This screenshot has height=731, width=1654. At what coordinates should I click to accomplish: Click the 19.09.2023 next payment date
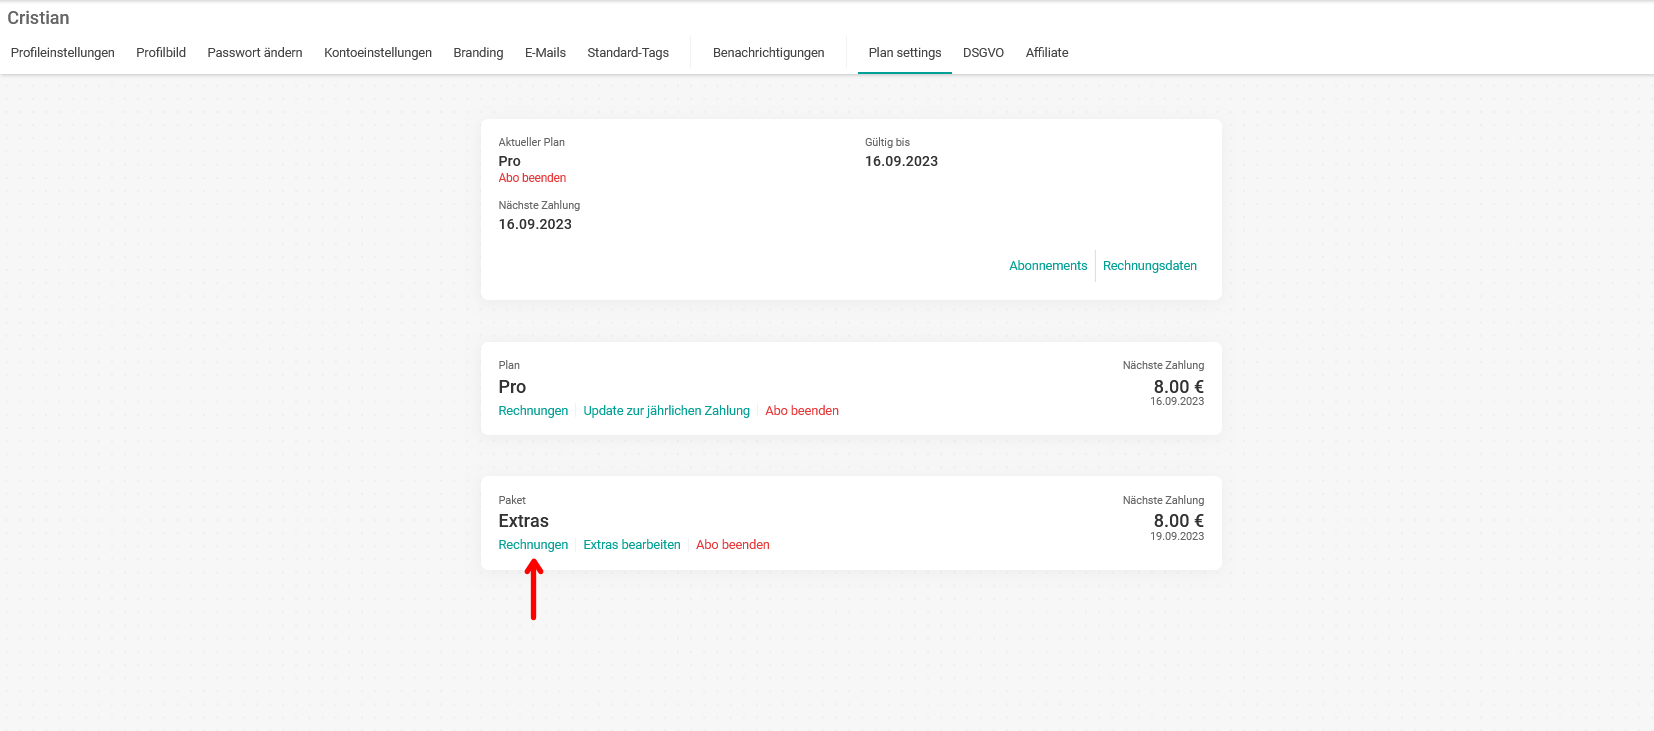click(x=1177, y=537)
